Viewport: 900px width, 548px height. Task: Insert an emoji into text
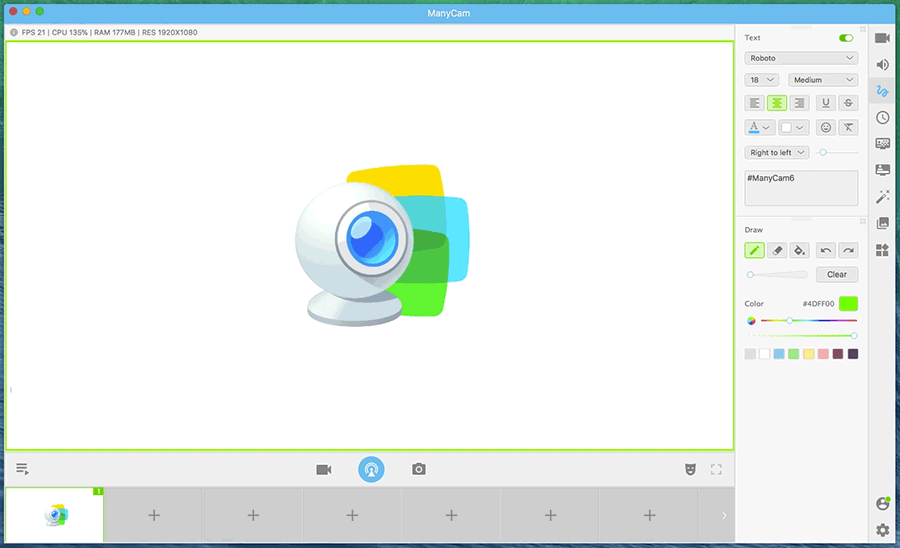pos(825,127)
